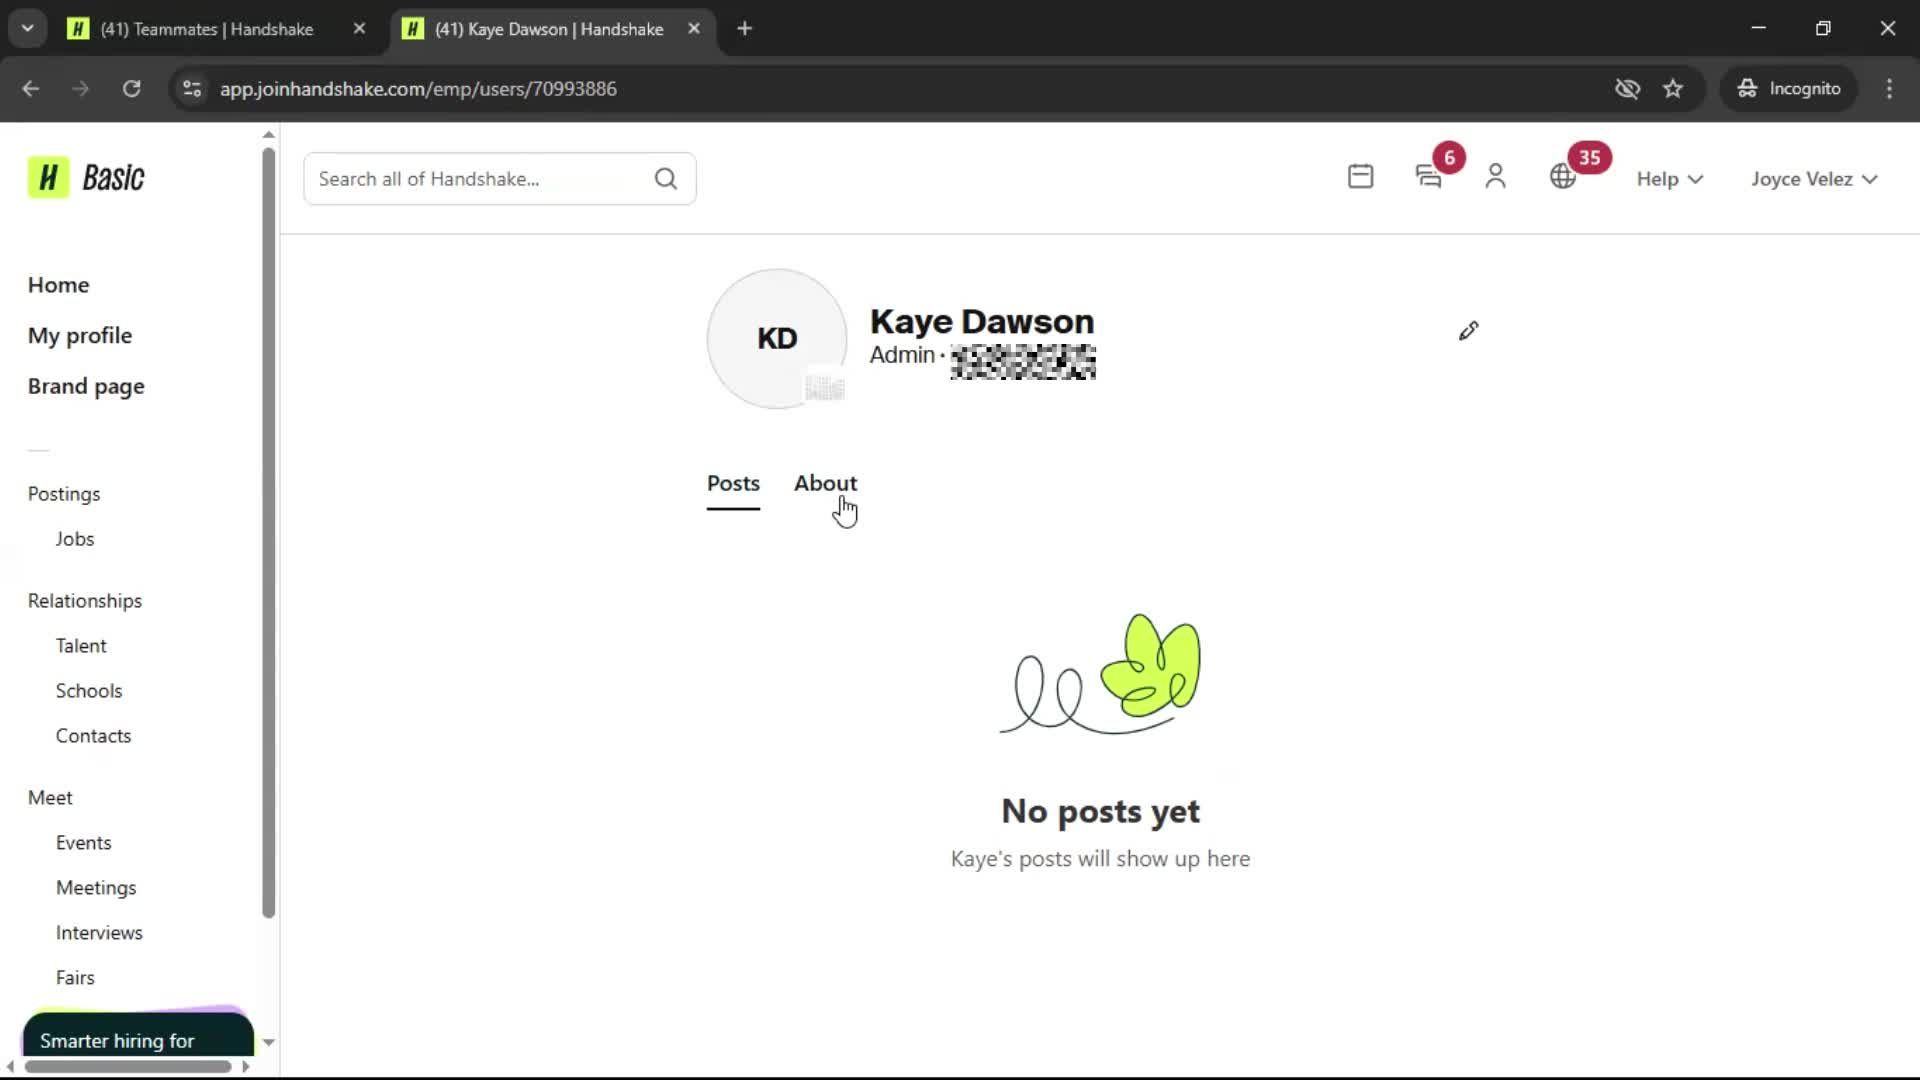Screen dimensions: 1920x1080
Task: Open Joyce Velez account menu
Action: (1813, 179)
